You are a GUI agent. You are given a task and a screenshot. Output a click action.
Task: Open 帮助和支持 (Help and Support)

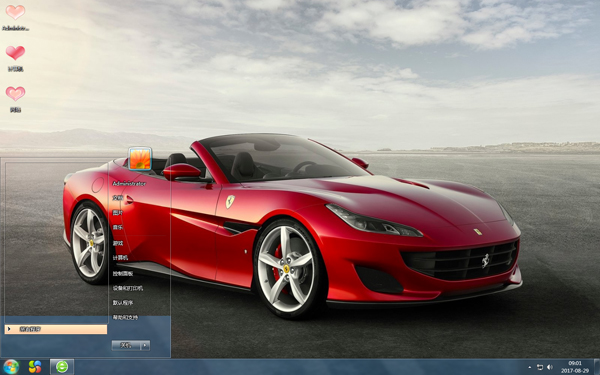[x=125, y=318]
